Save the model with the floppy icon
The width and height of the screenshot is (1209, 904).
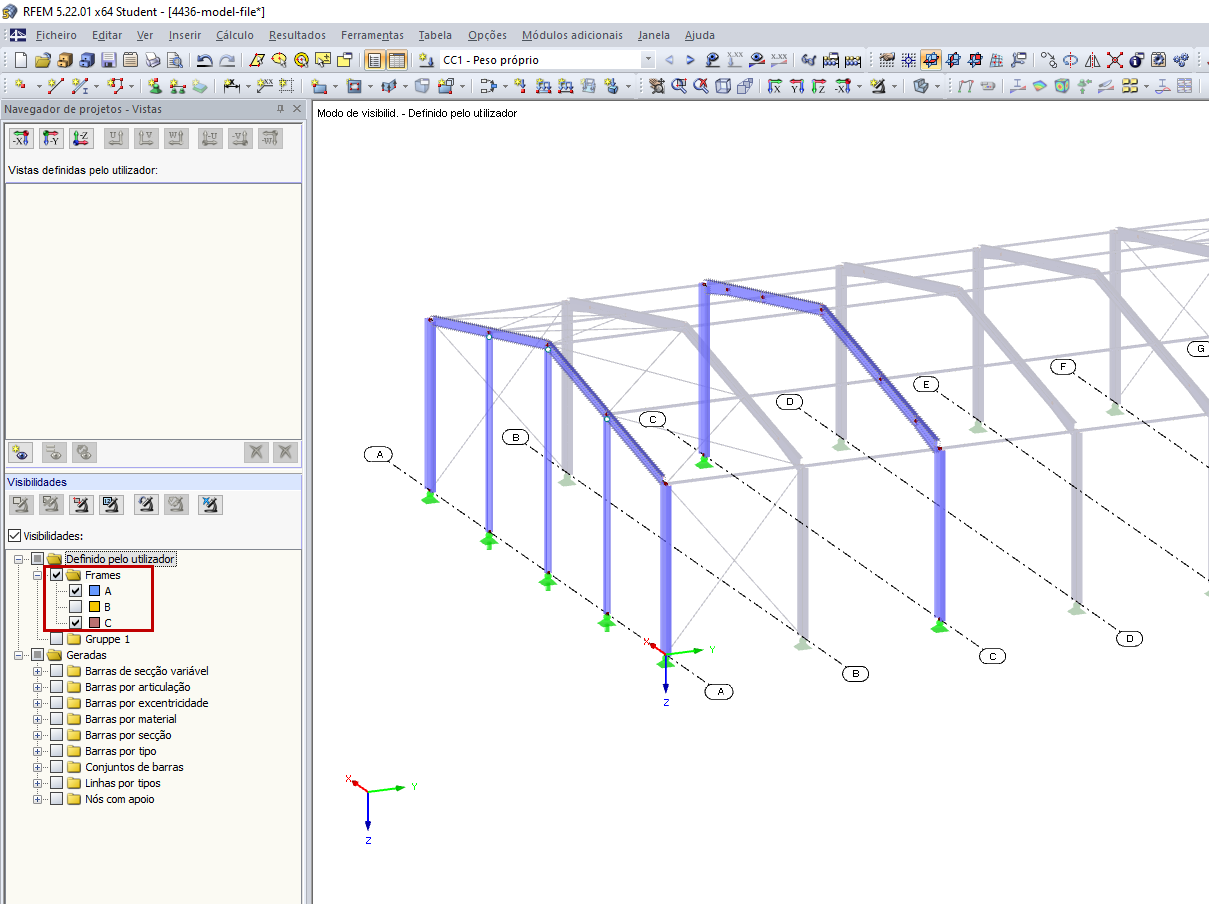[x=108, y=60]
